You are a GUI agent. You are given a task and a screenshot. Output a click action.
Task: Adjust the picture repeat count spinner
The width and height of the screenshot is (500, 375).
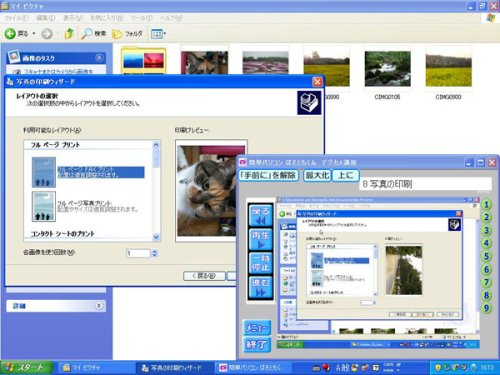154,253
